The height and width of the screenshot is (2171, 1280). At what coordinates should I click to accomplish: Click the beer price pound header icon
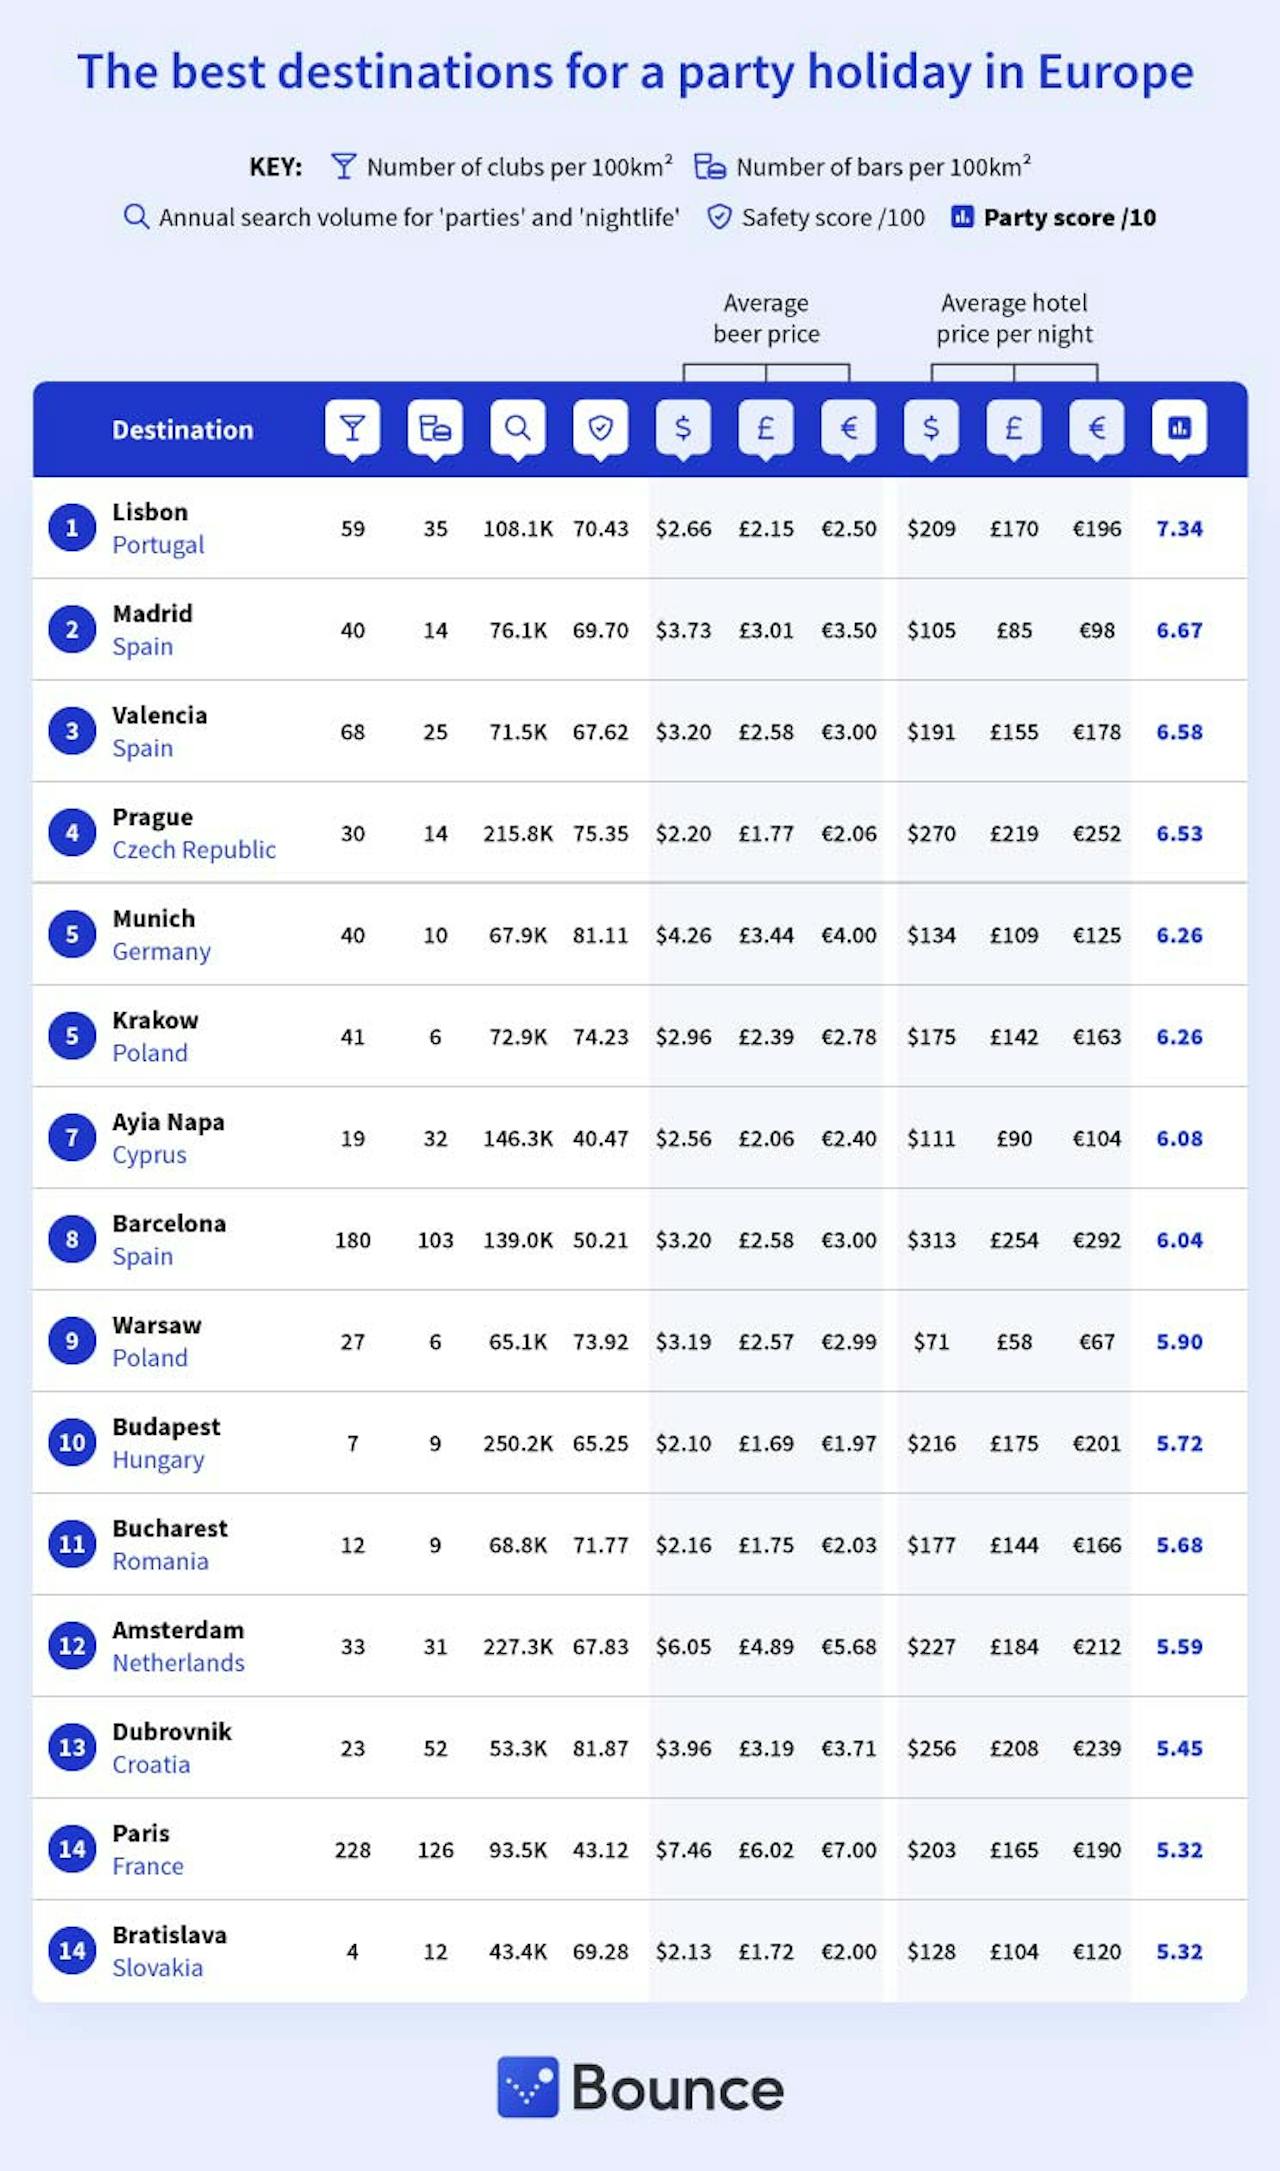766,428
